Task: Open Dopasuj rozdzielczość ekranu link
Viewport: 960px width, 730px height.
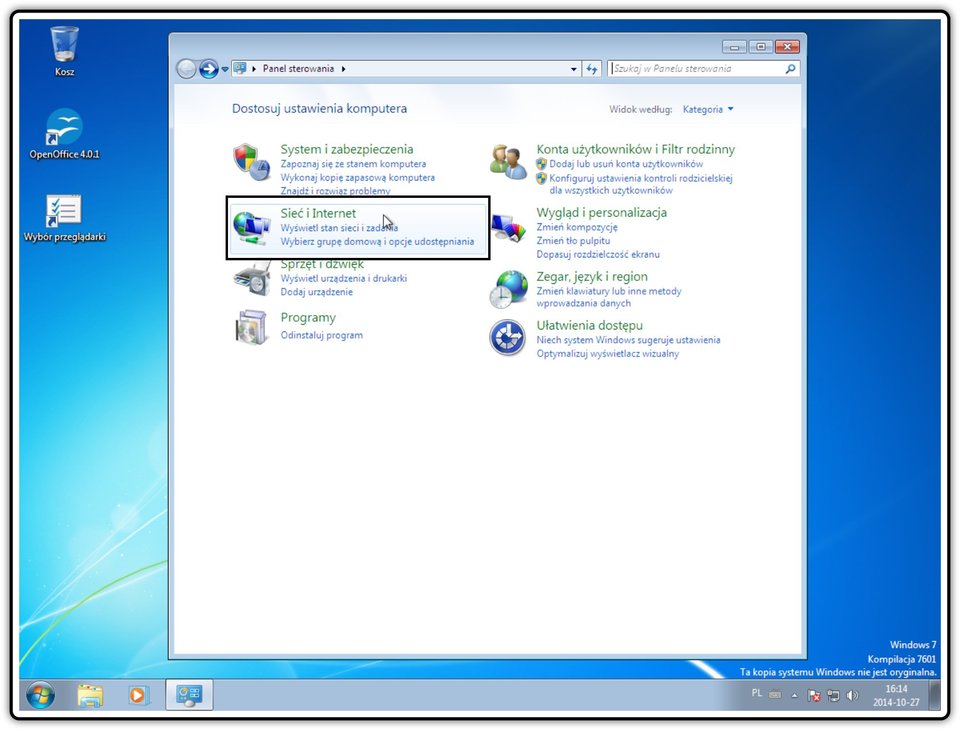Action: point(598,254)
